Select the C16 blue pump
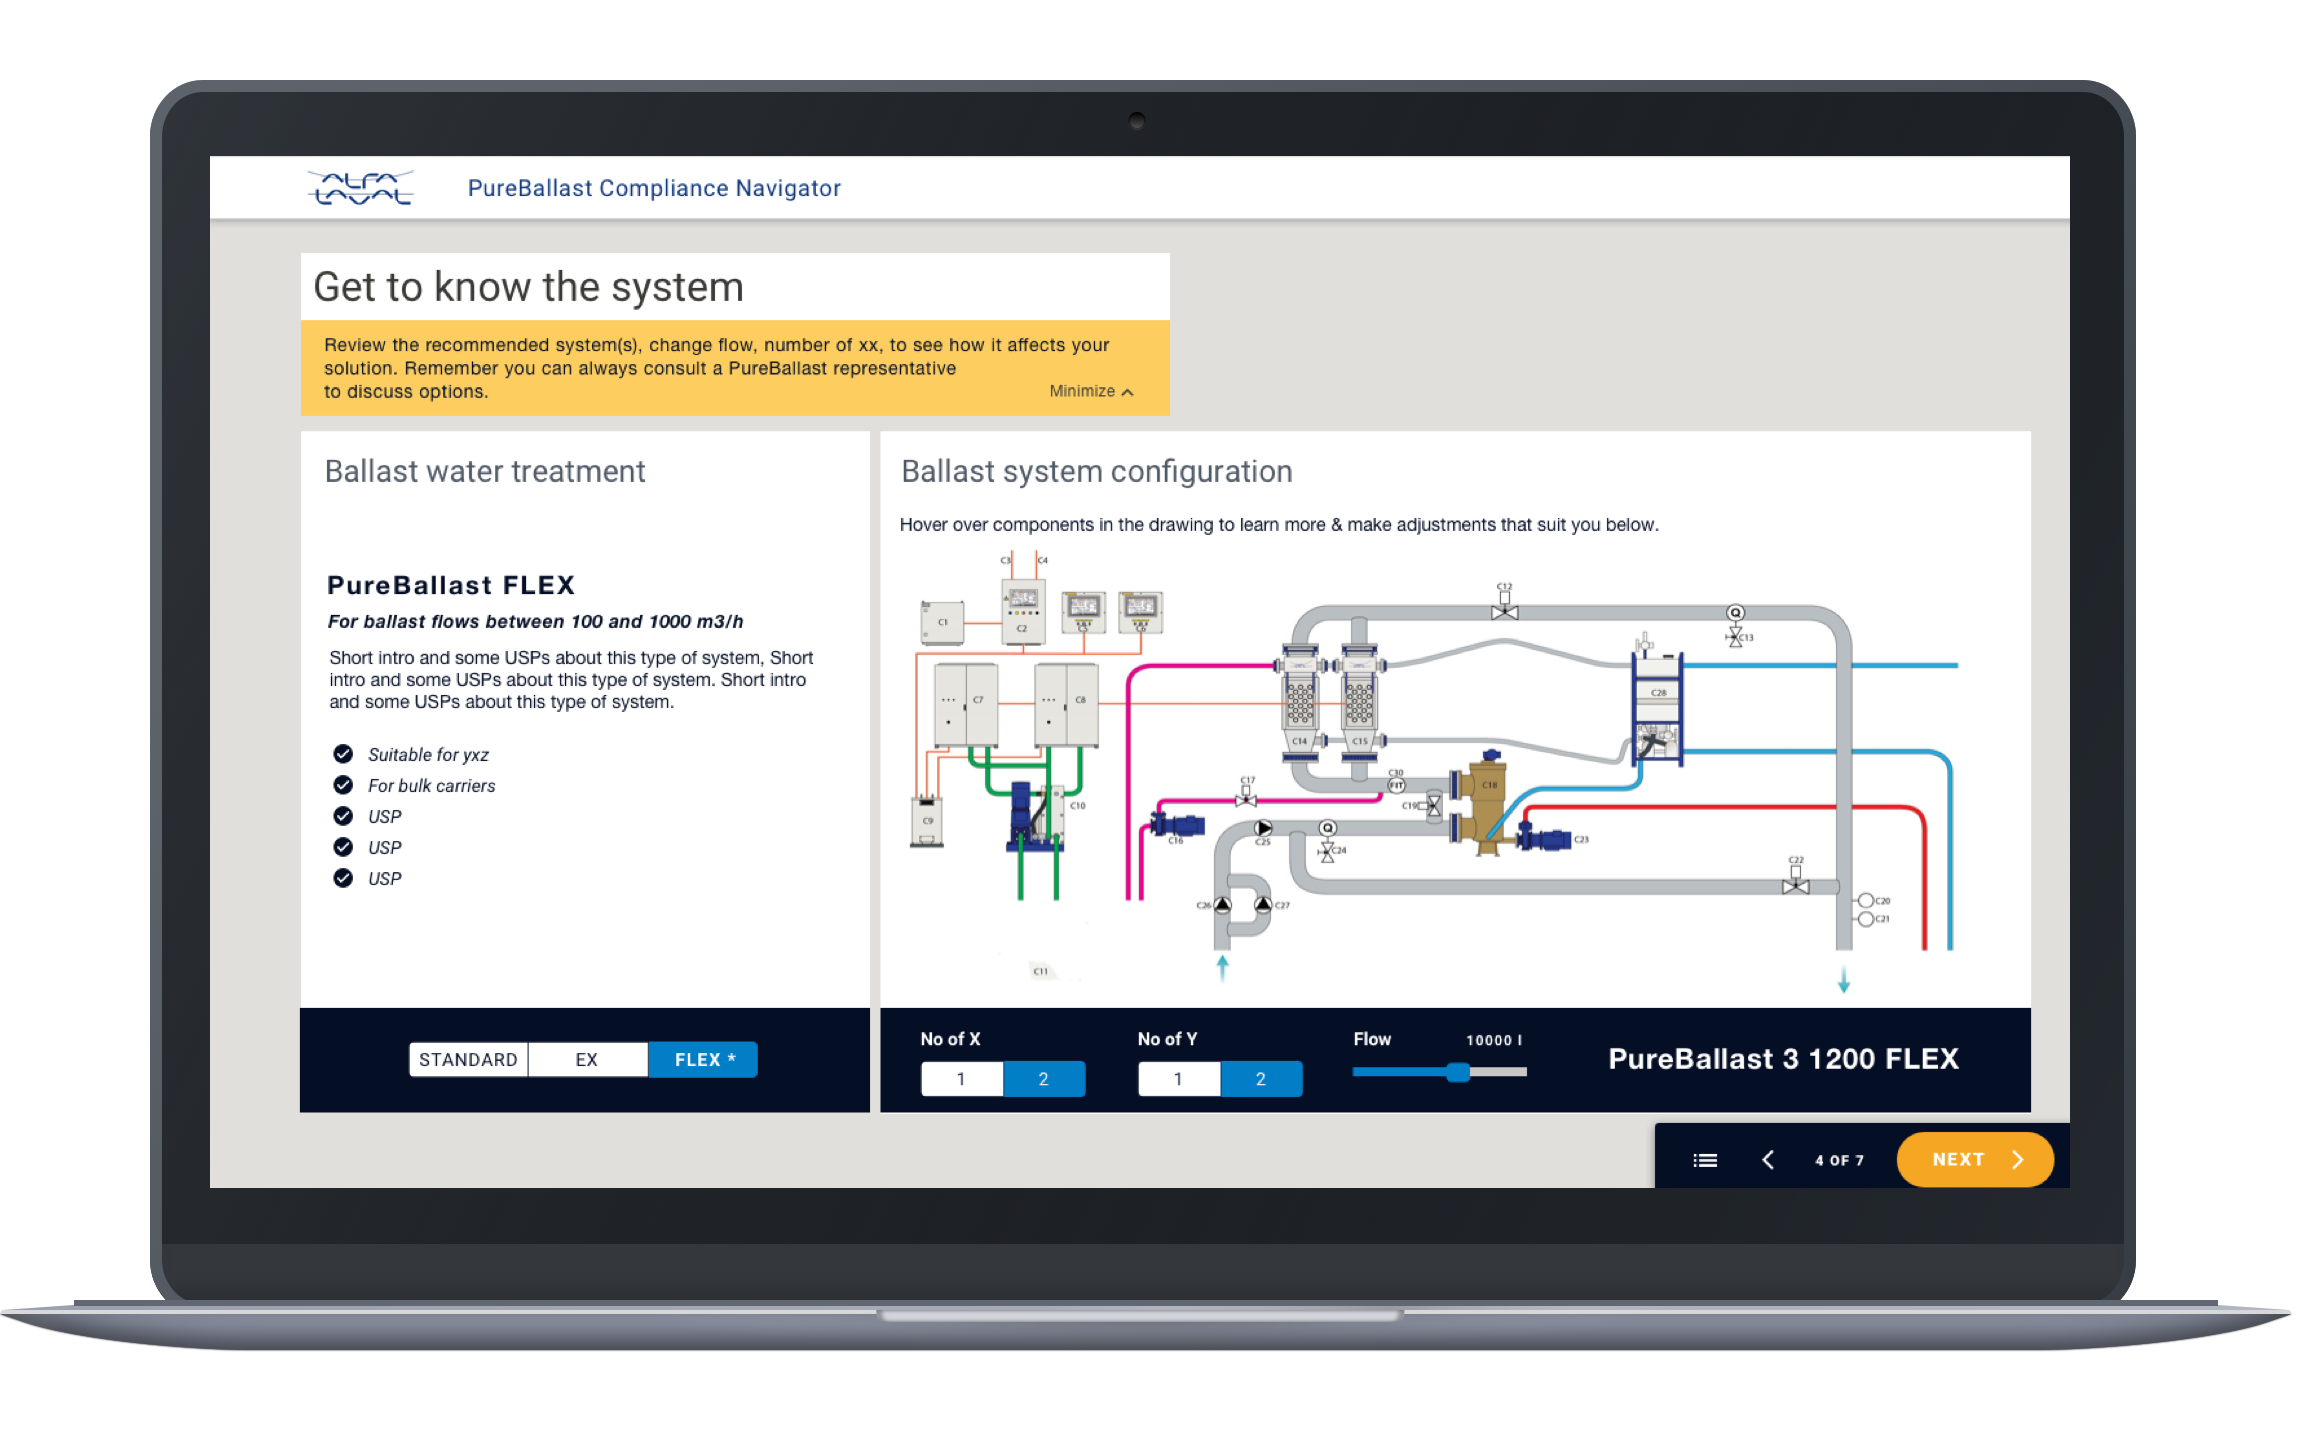2318x1454 pixels. click(x=1177, y=825)
